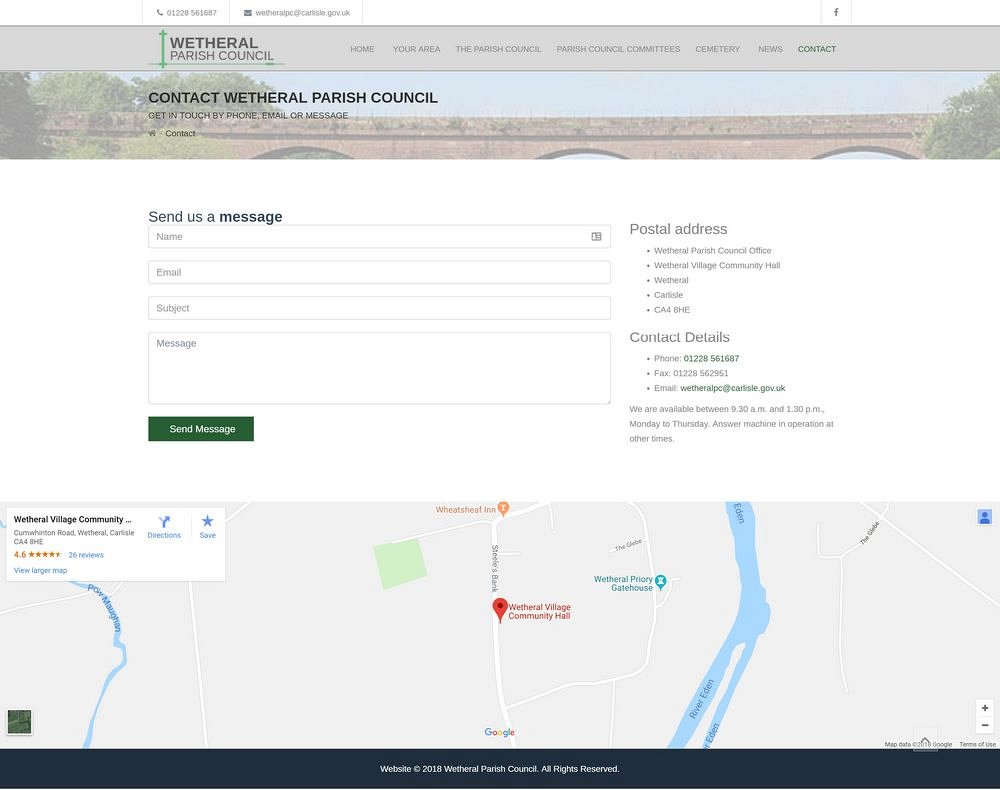Open the Facebook page icon
1000x790 pixels.
[836, 12]
